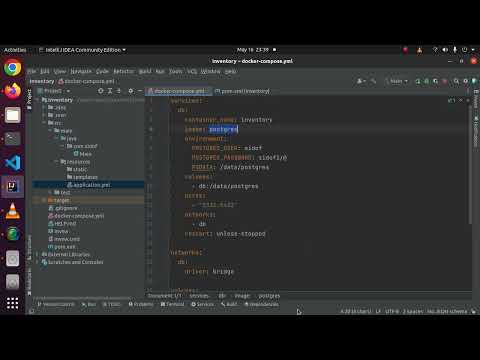The image size is (480, 360).
Task: Open the Help menu
Action: click(230, 71)
